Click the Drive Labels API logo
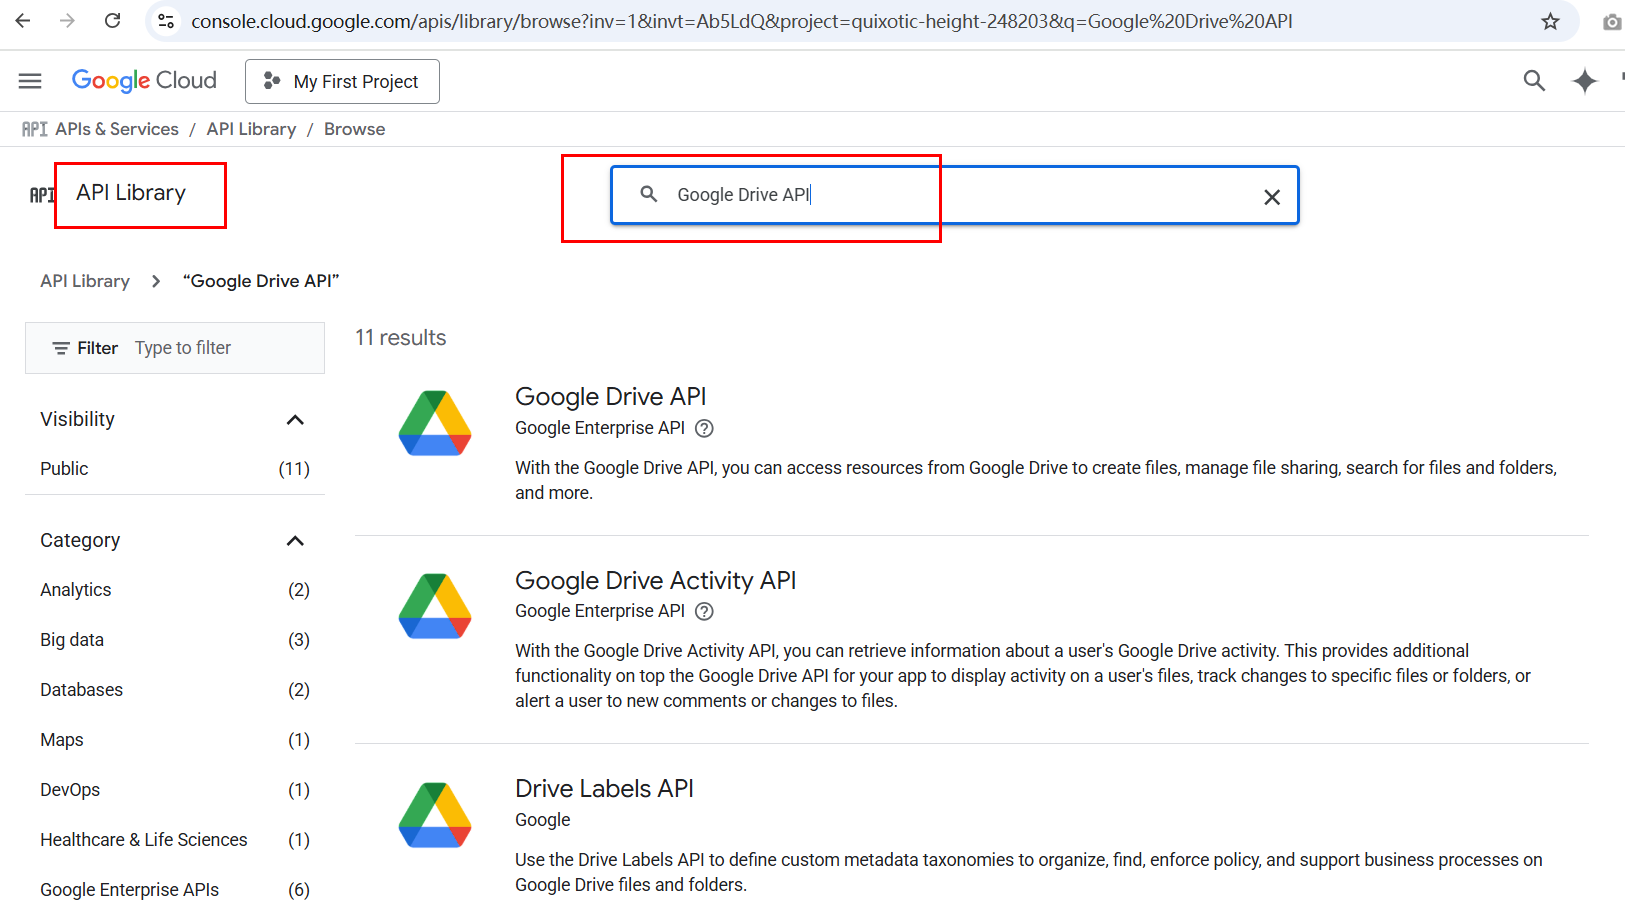Image resolution: width=1625 pixels, height=914 pixels. click(435, 815)
